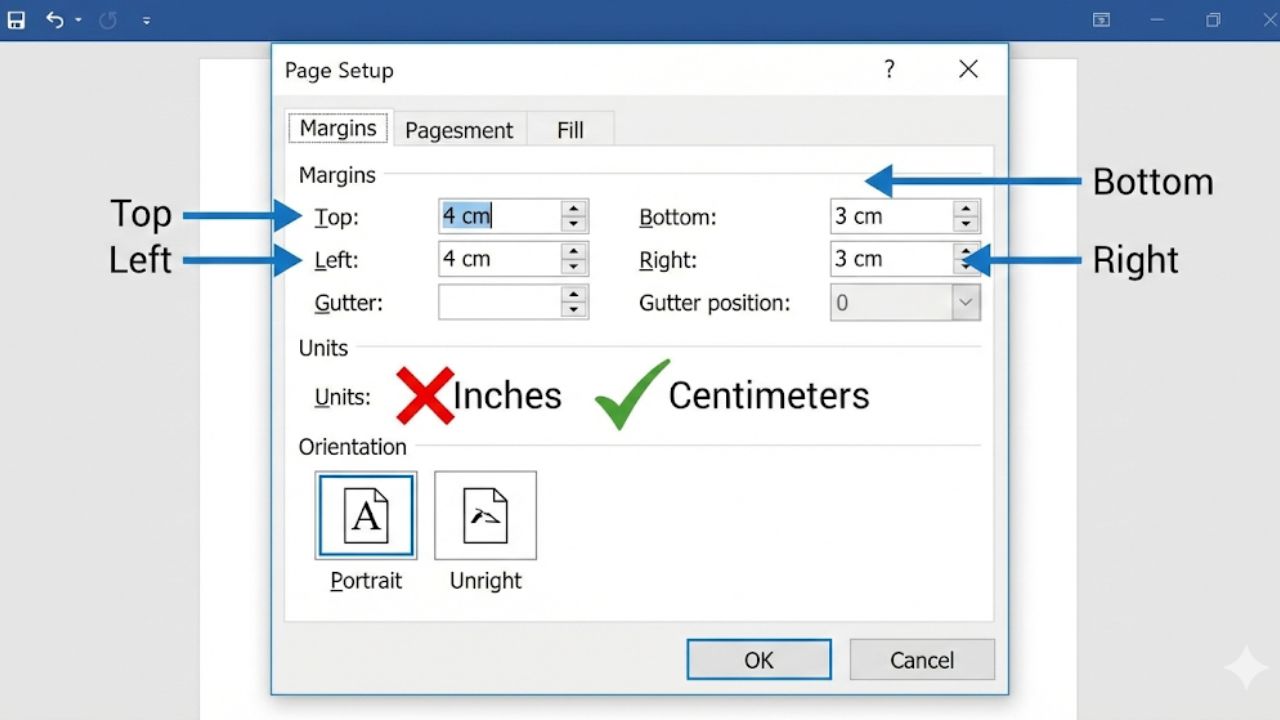Increase the Bottom margin with its up arrow
Viewport: 1280px width, 720px height.
964,209
